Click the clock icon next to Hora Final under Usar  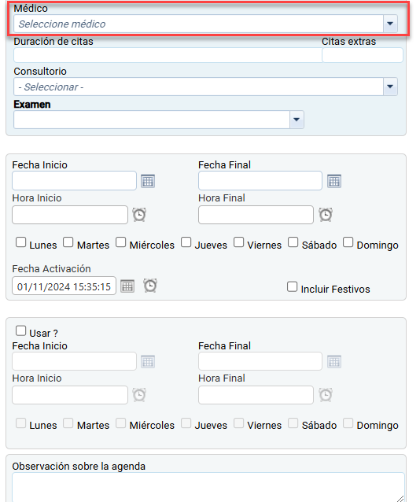tap(326, 395)
